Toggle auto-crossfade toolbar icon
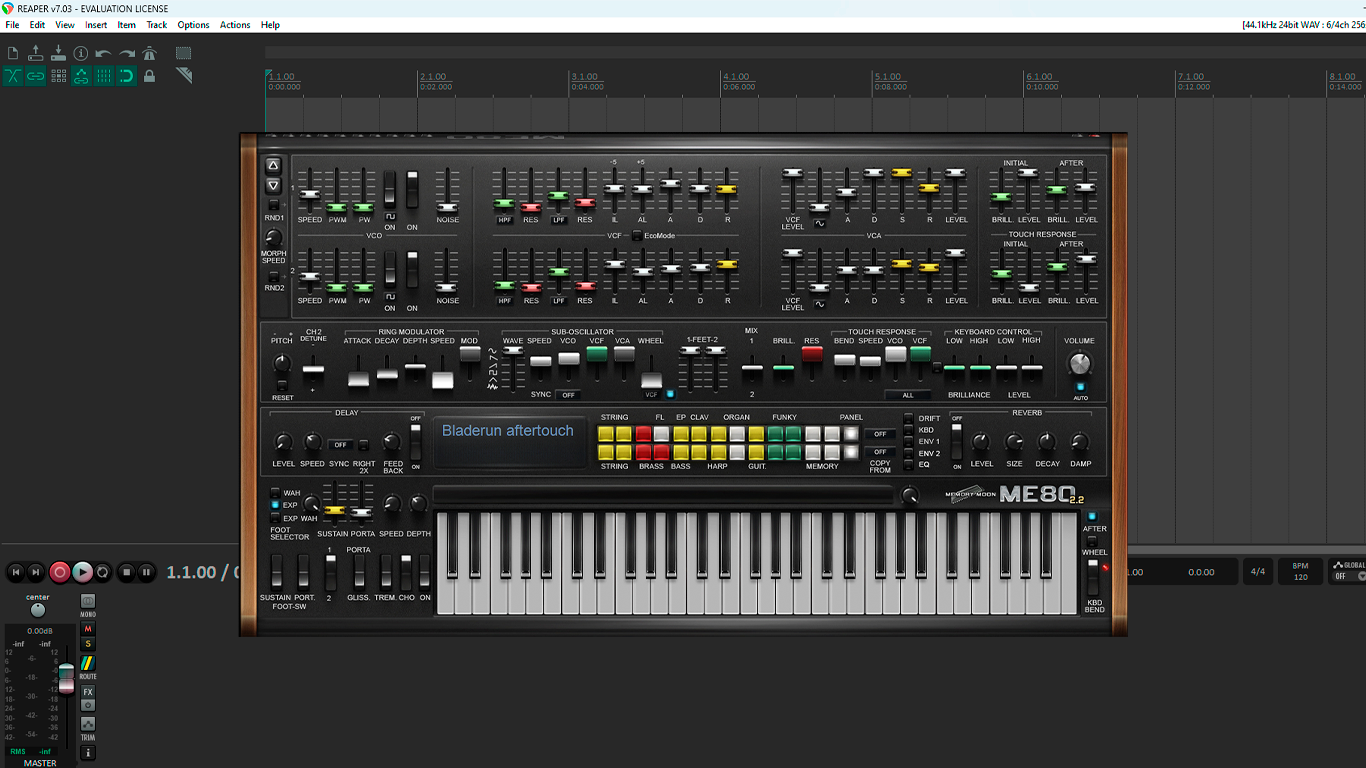Screen dimensions: 1366x768 click(13, 76)
